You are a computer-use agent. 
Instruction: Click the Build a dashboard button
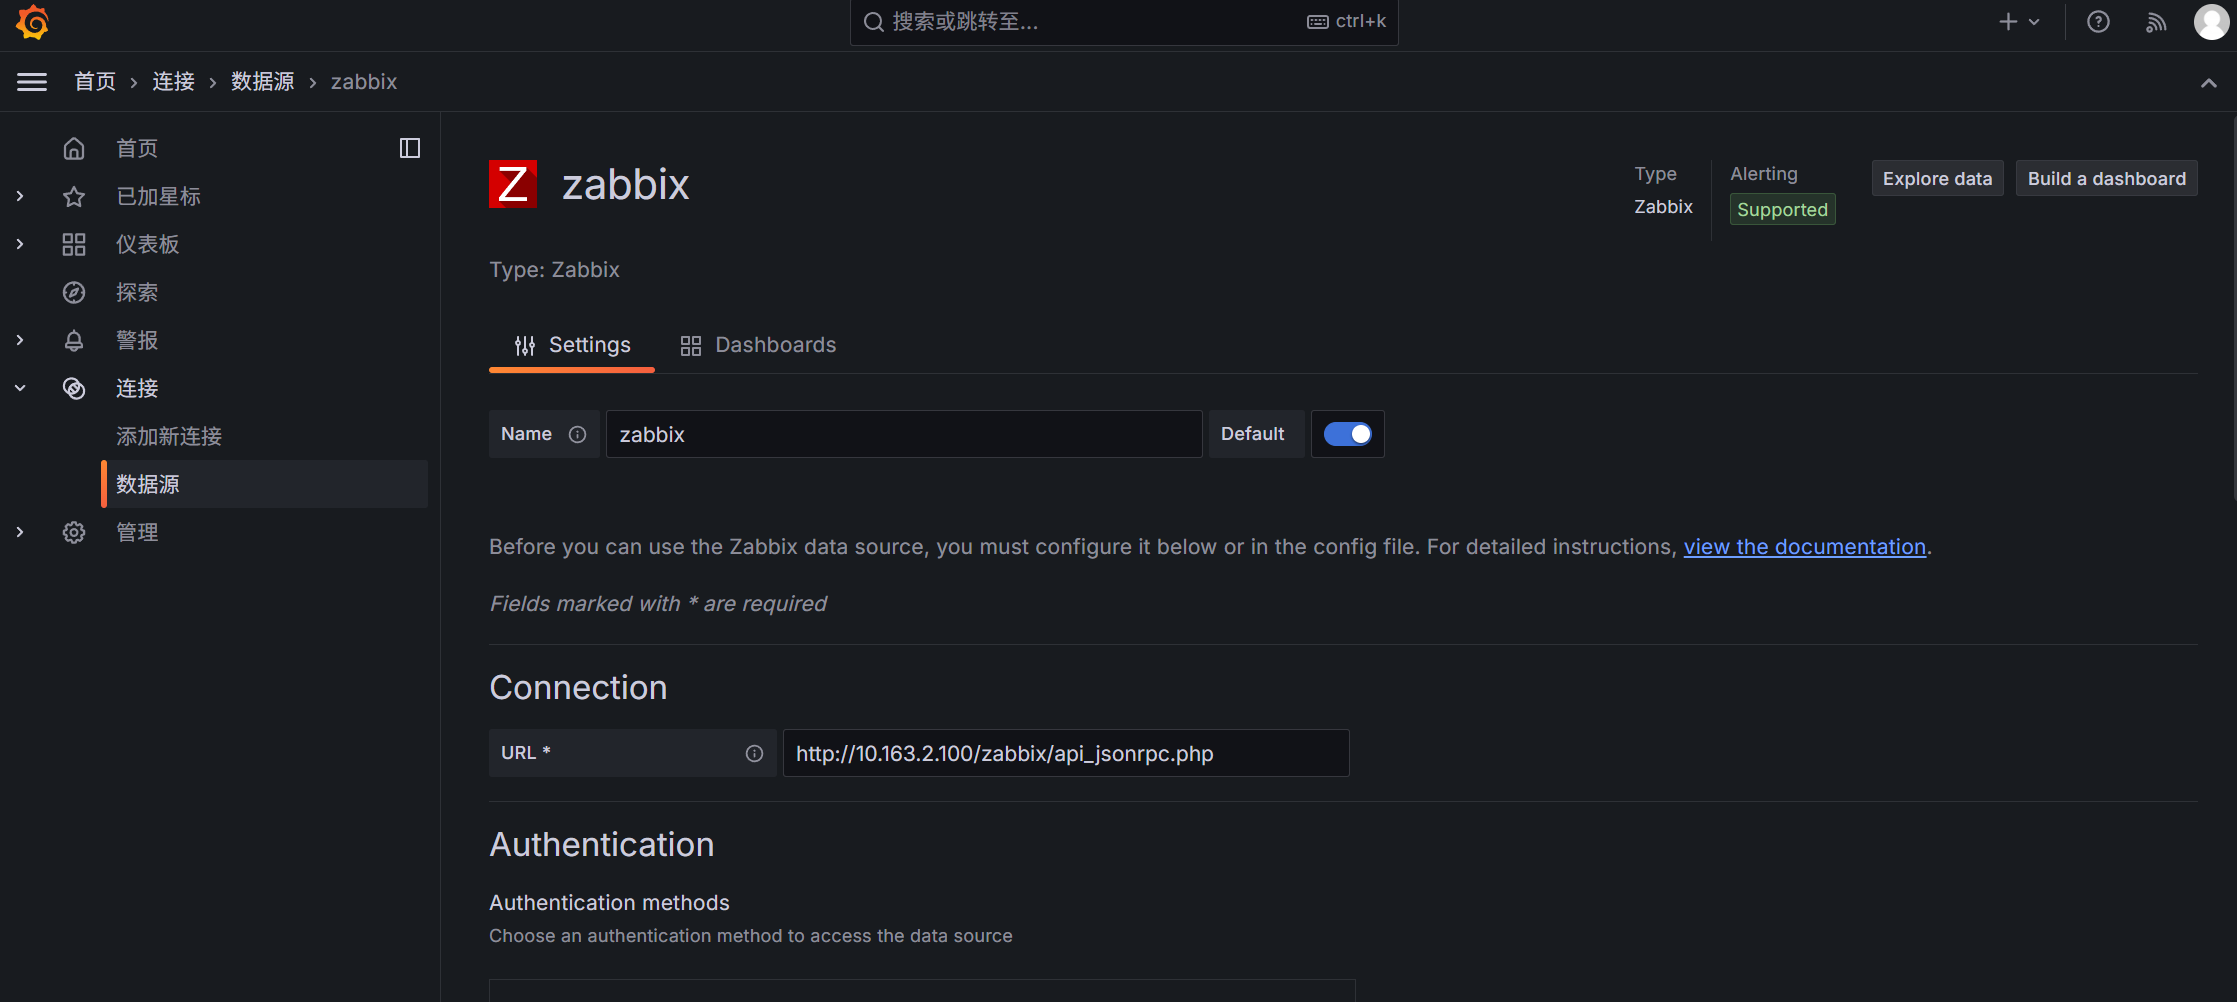(2106, 179)
